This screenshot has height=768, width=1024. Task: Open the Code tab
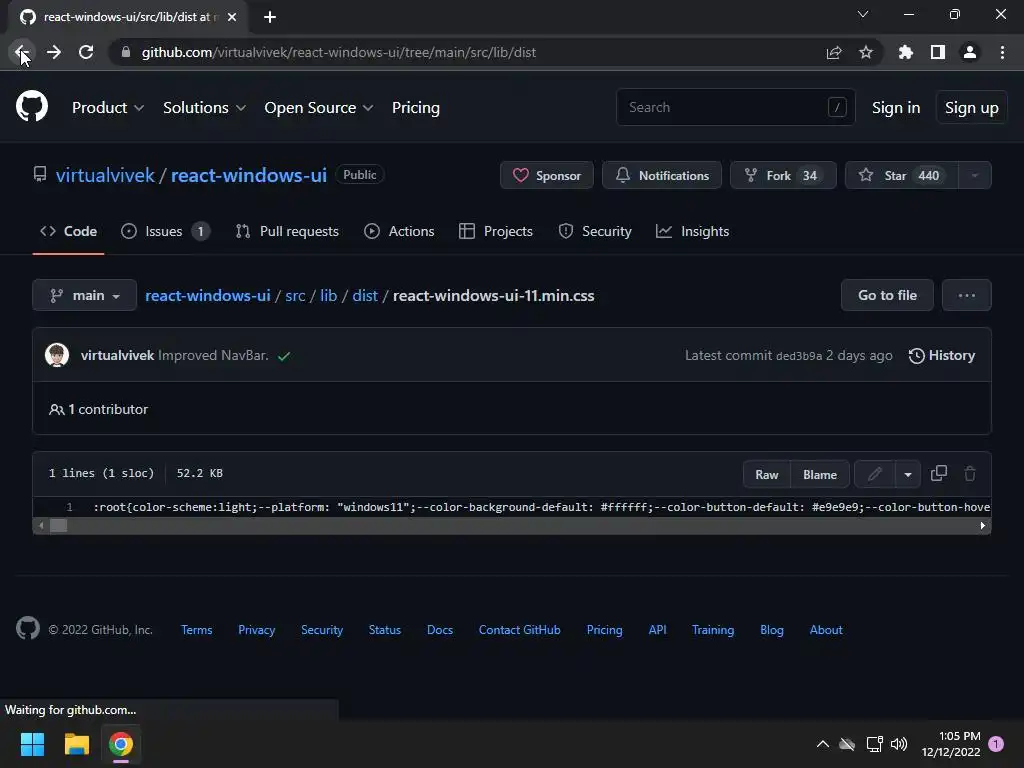tap(69, 231)
